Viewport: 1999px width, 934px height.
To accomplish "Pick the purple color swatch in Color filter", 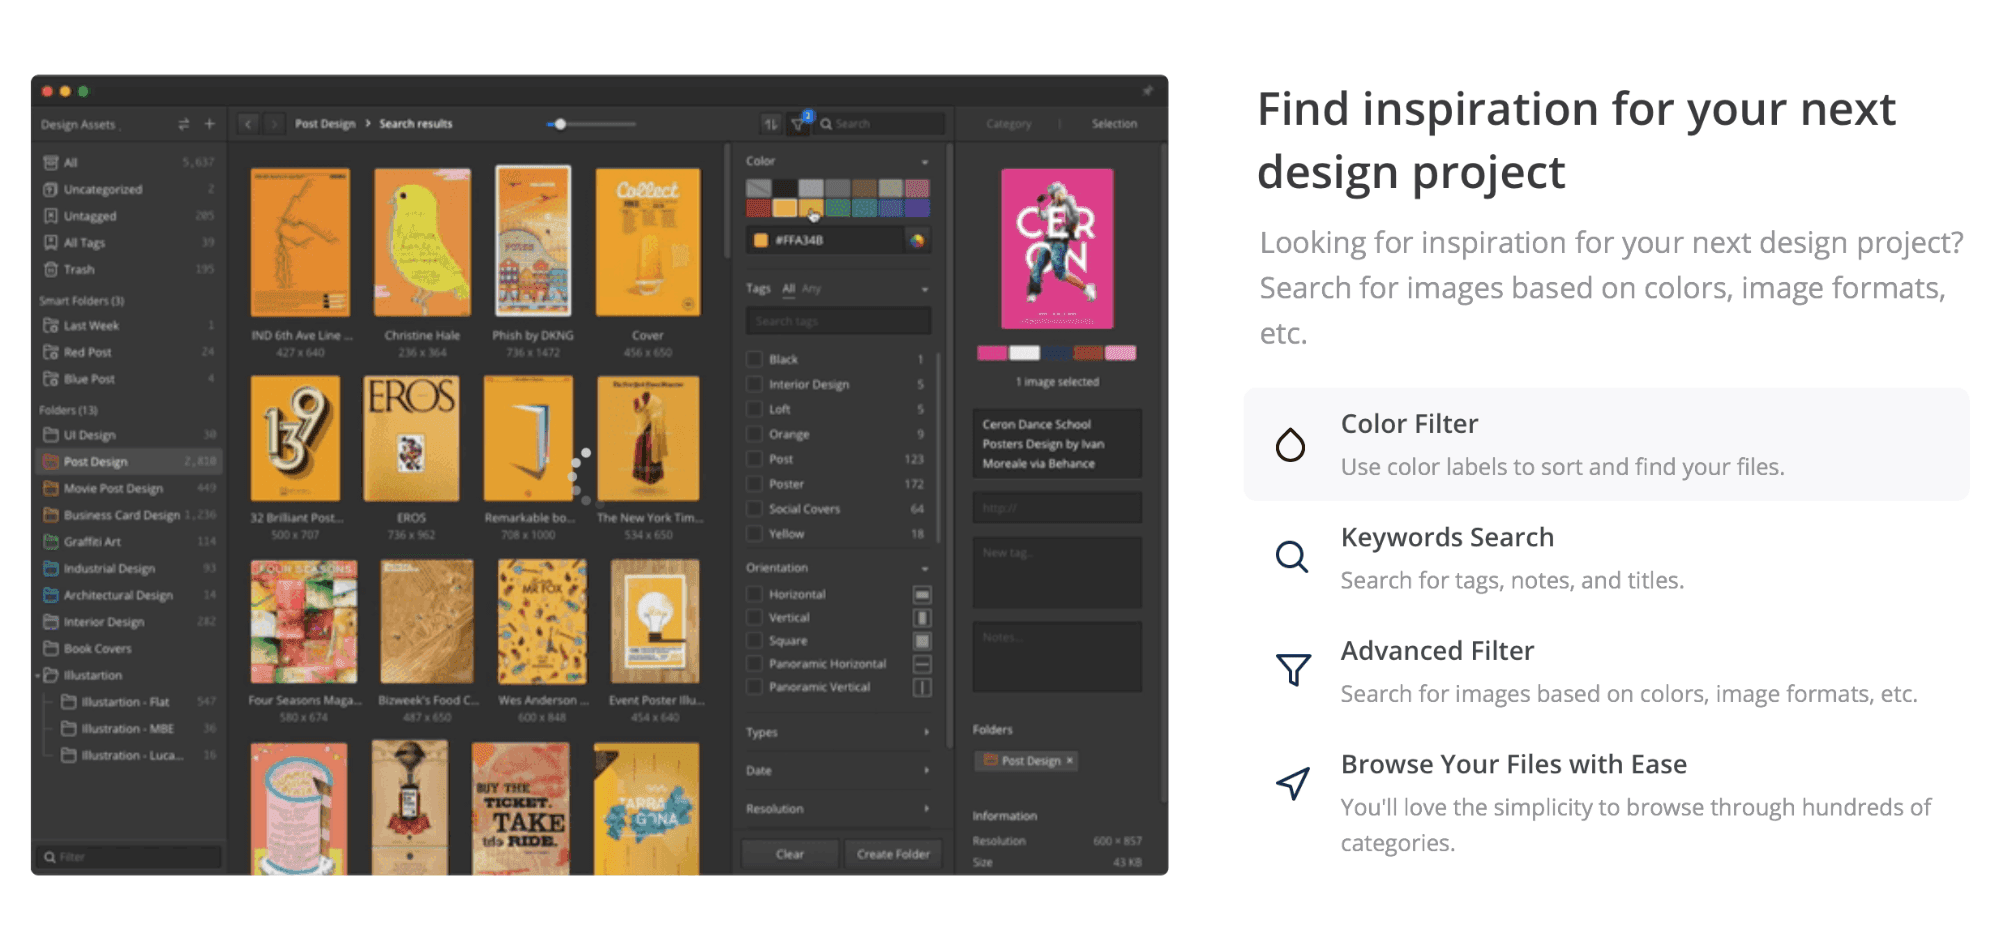I will pos(917,208).
